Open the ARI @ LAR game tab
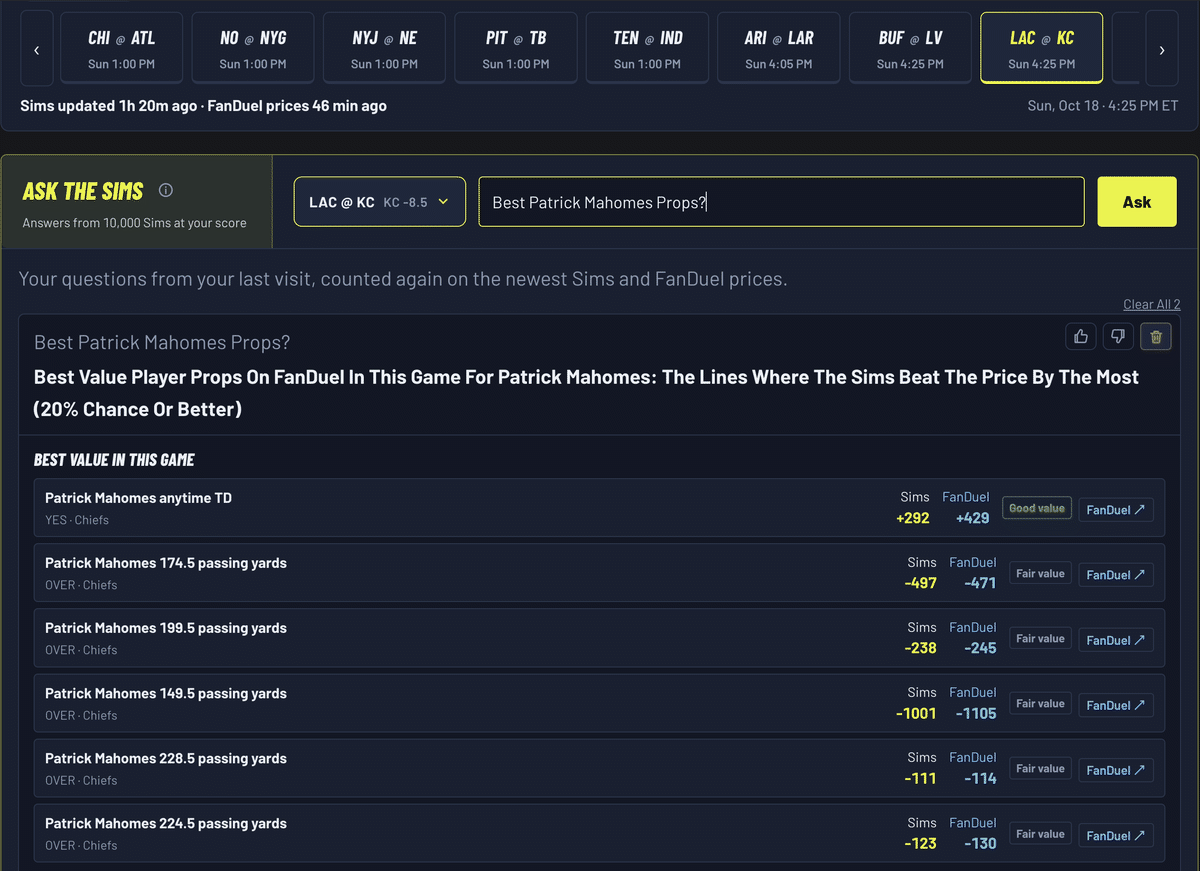Image resolution: width=1200 pixels, height=871 pixels. (779, 48)
